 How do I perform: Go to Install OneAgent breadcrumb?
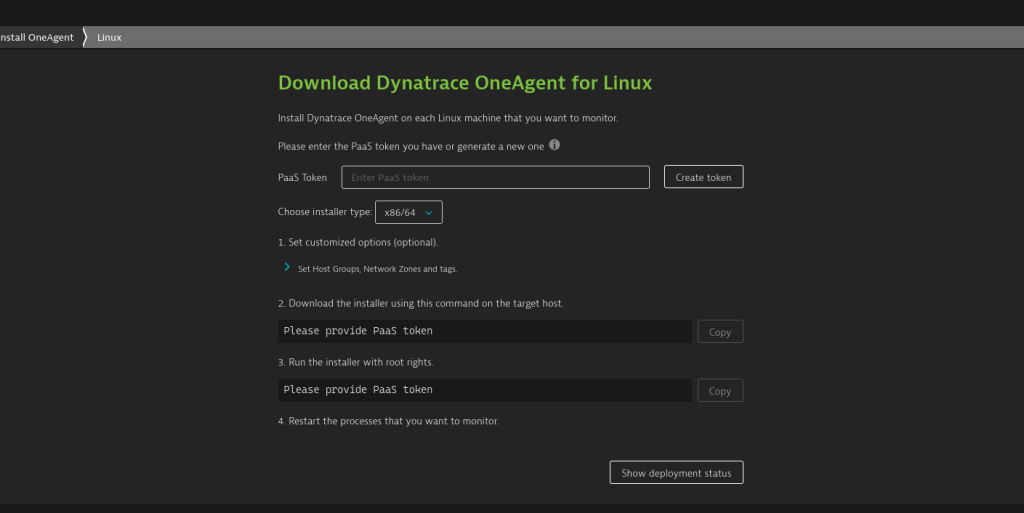click(x=37, y=37)
